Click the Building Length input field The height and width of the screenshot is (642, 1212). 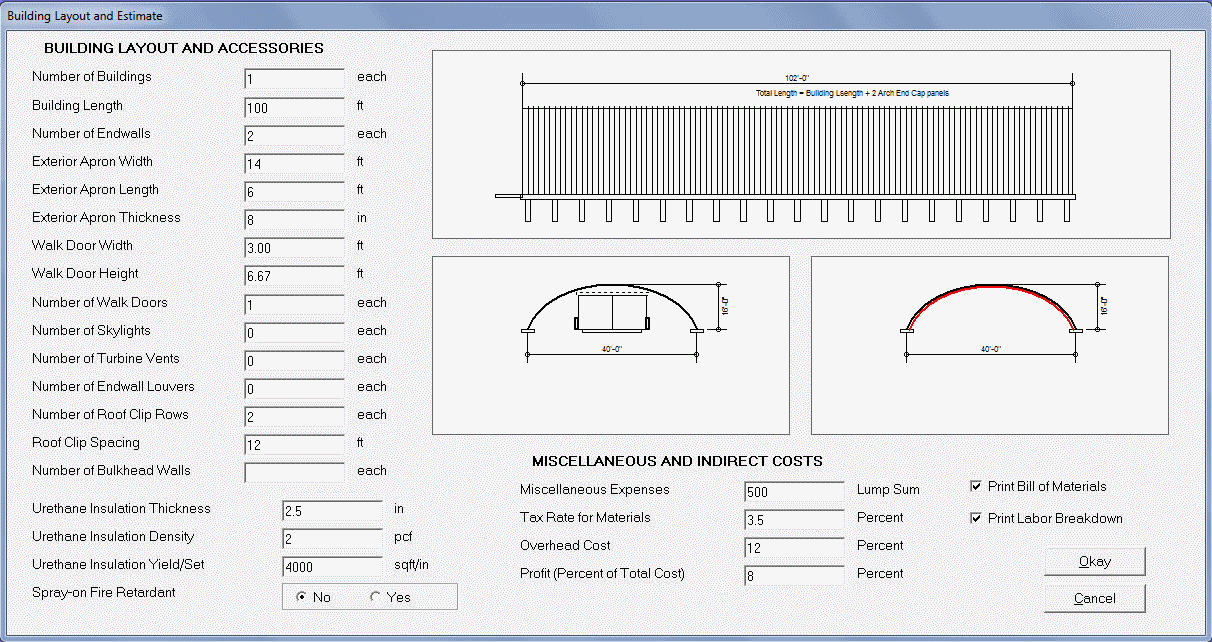(294, 107)
